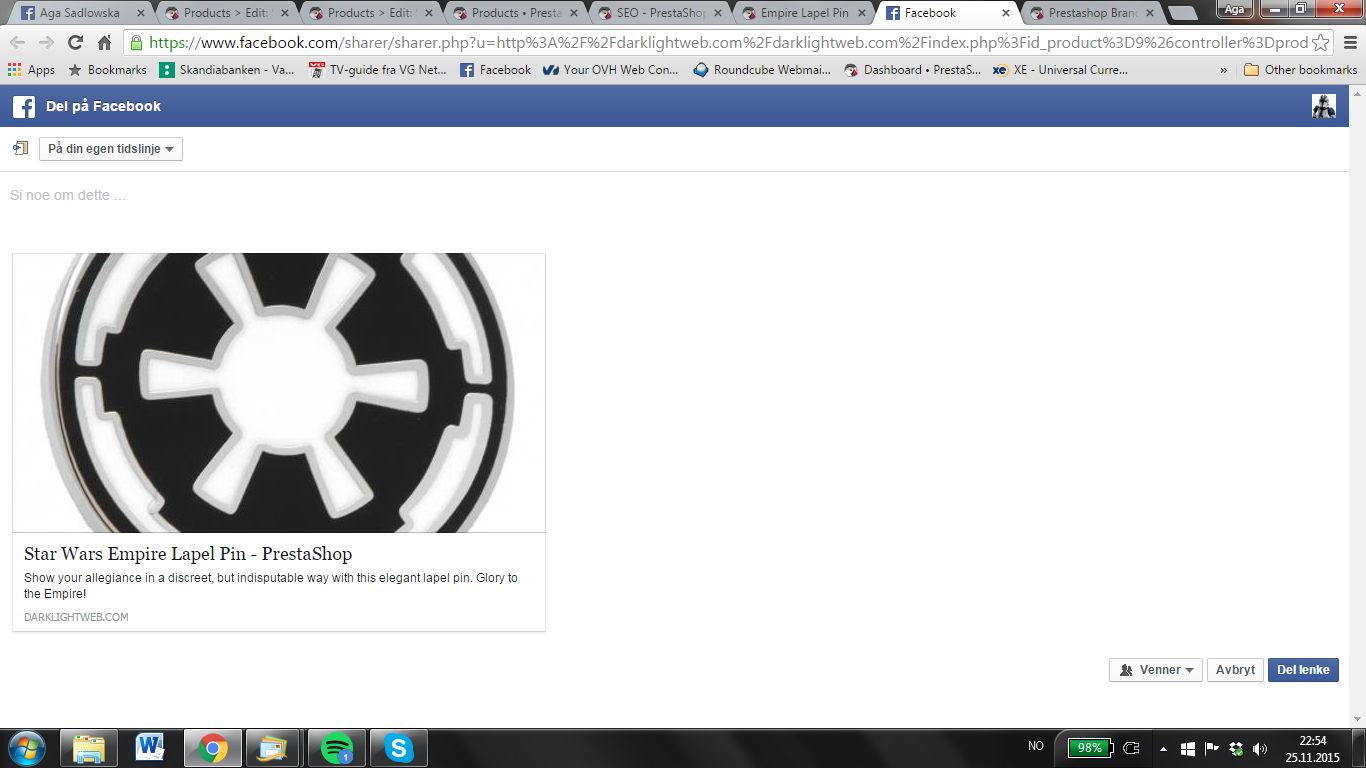Click the Facebook logo in the share header
The height and width of the screenshot is (768, 1366).
click(x=24, y=106)
